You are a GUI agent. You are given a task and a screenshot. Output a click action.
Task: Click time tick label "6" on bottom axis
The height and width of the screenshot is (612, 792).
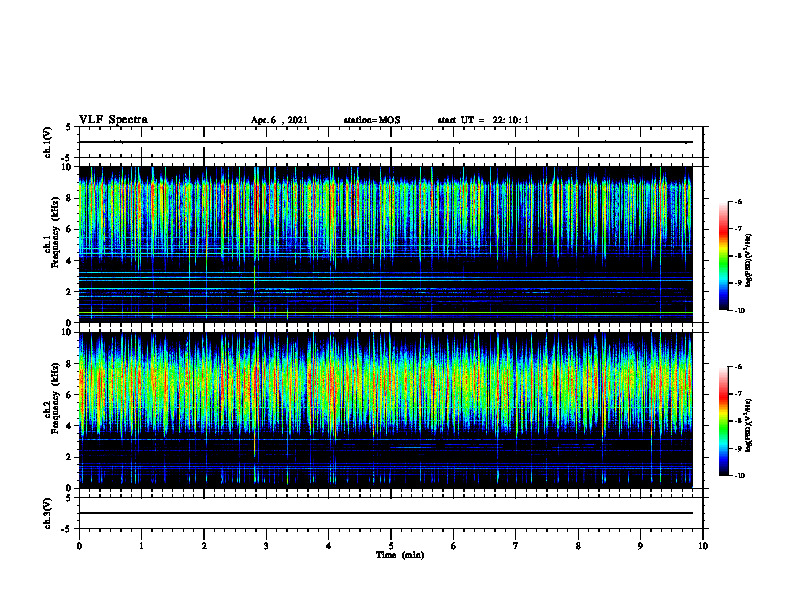(454, 546)
